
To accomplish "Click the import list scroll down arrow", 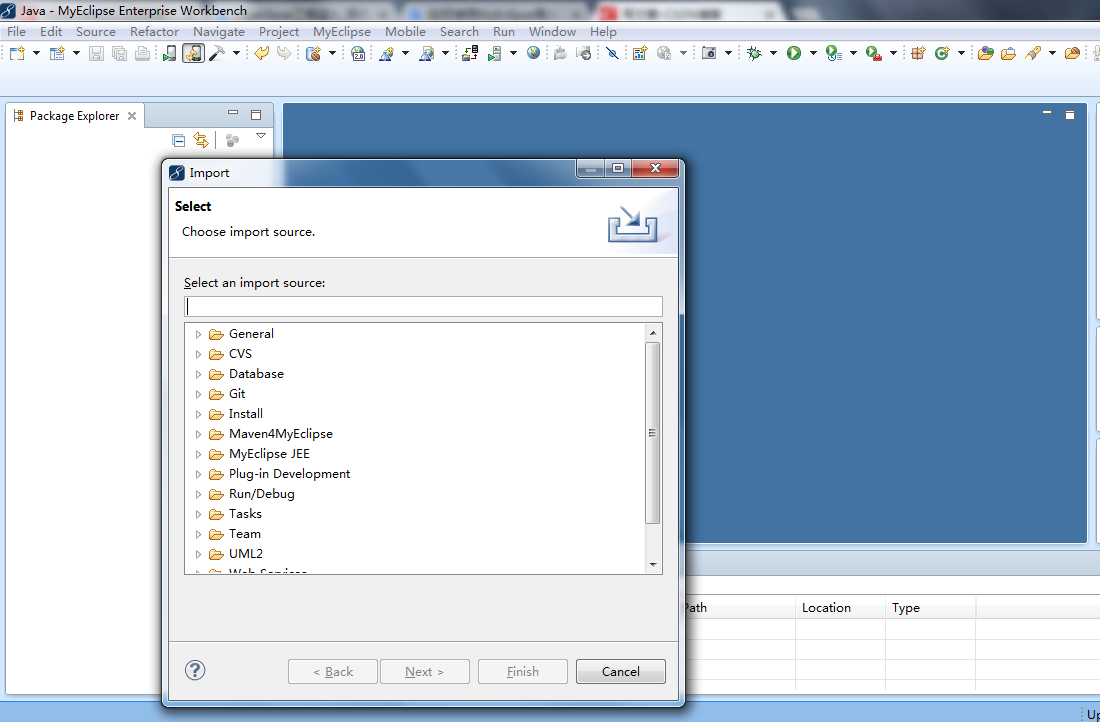I will [x=652, y=564].
